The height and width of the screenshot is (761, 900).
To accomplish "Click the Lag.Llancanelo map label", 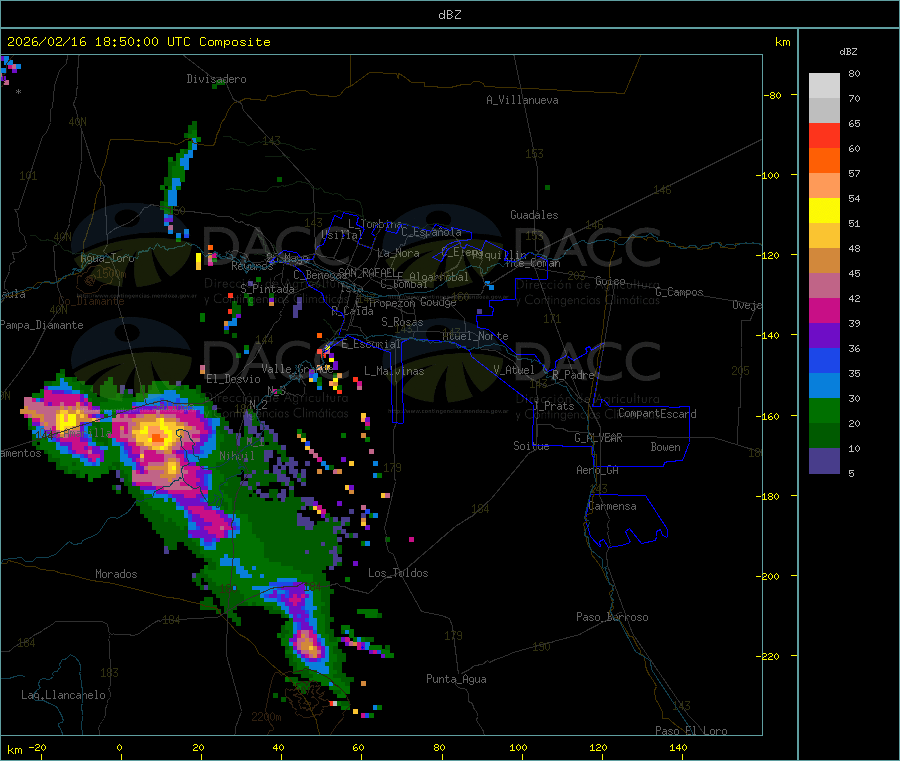I will pyautogui.click(x=63, y=695).
